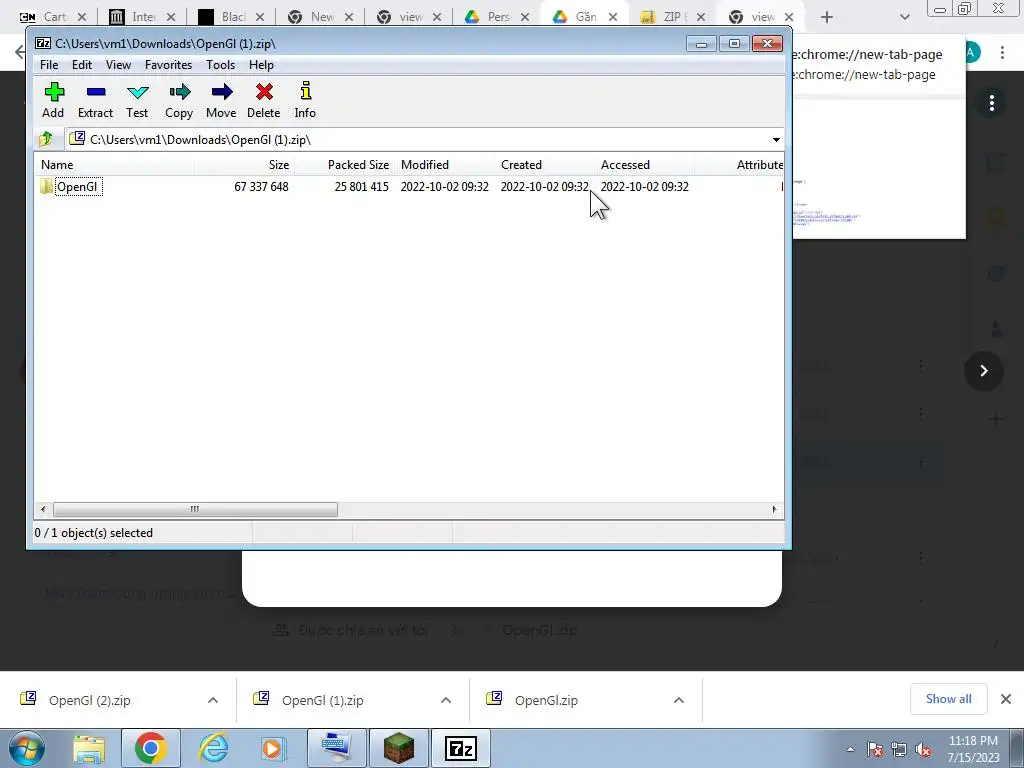Screen dimensions: 1024x768
Task: Click the 7-Zip taskbar icon
Action: click(460, 748)
